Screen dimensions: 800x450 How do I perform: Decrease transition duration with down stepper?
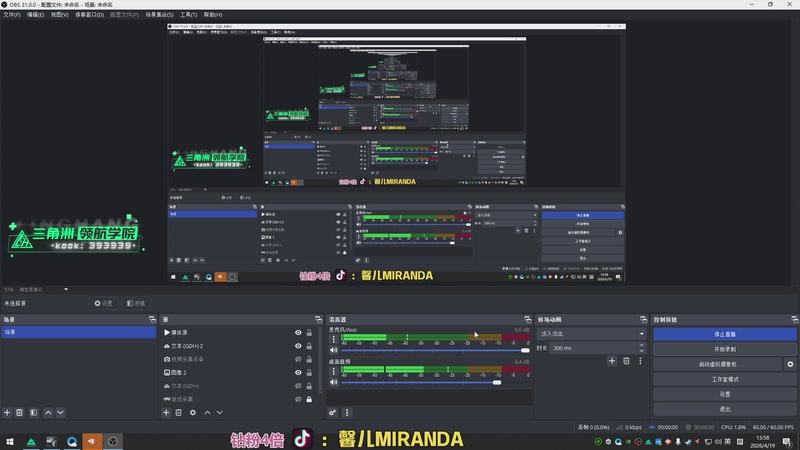[x=641, y=351]
